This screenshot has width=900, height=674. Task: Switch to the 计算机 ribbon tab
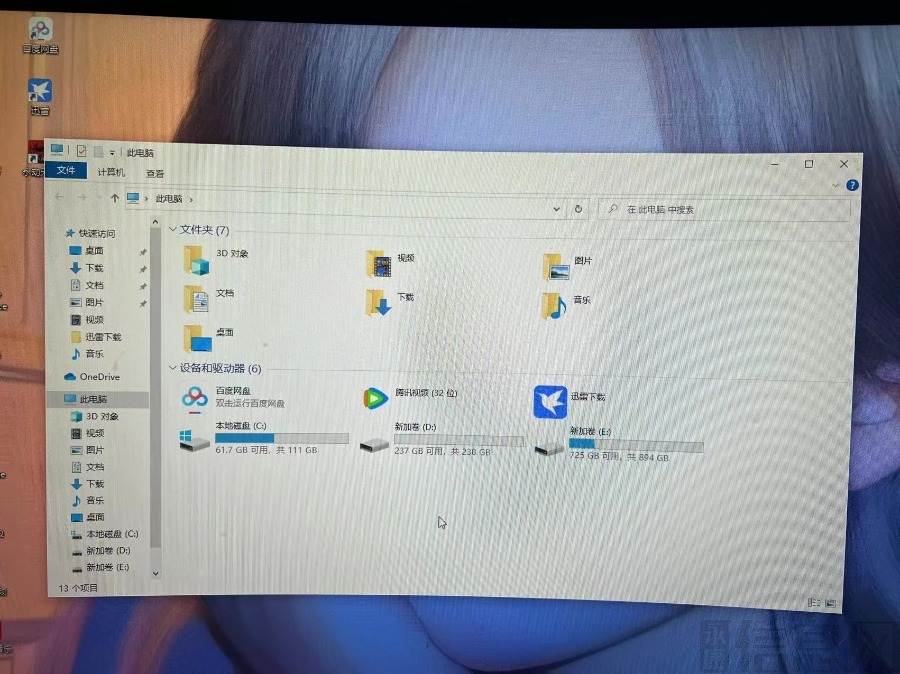click(x=111, y=172)
